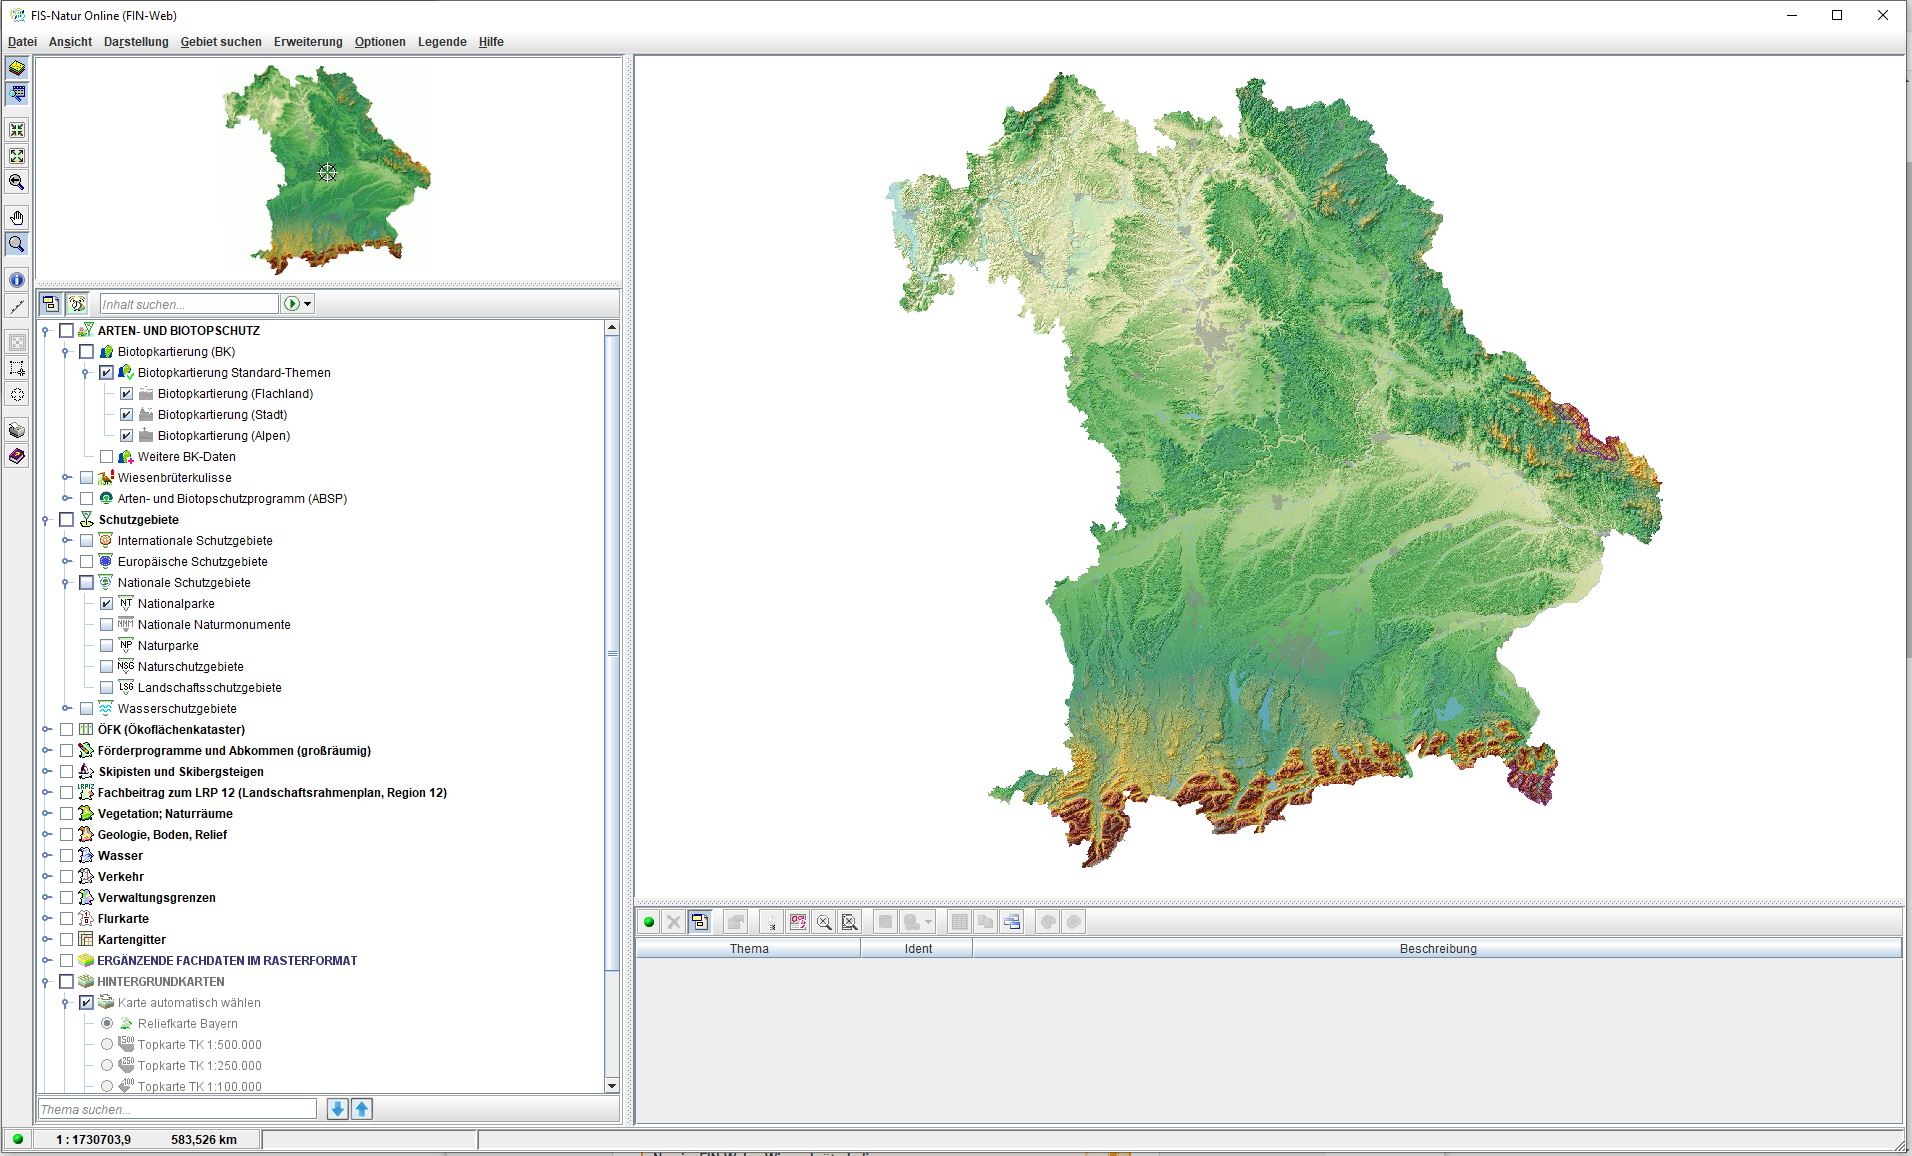Open the Datei menu

[22, 42]
